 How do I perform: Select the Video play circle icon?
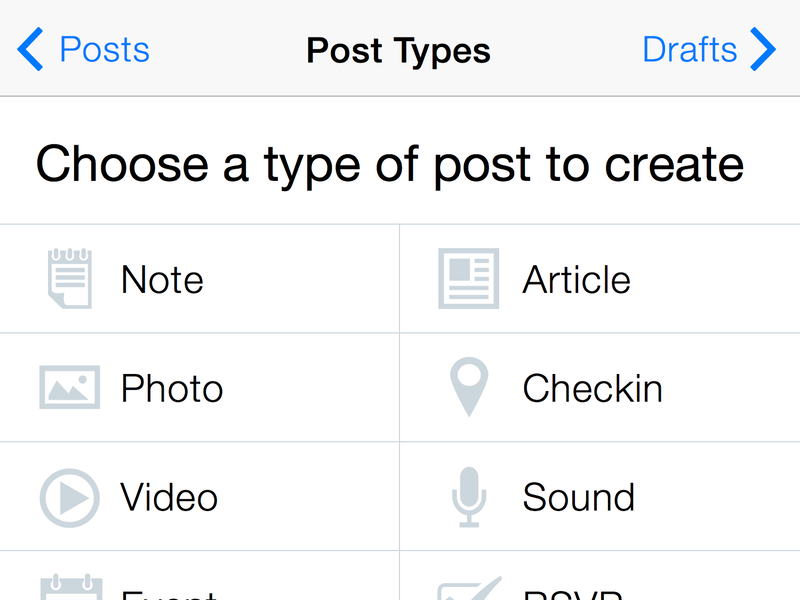coord(70,498)
